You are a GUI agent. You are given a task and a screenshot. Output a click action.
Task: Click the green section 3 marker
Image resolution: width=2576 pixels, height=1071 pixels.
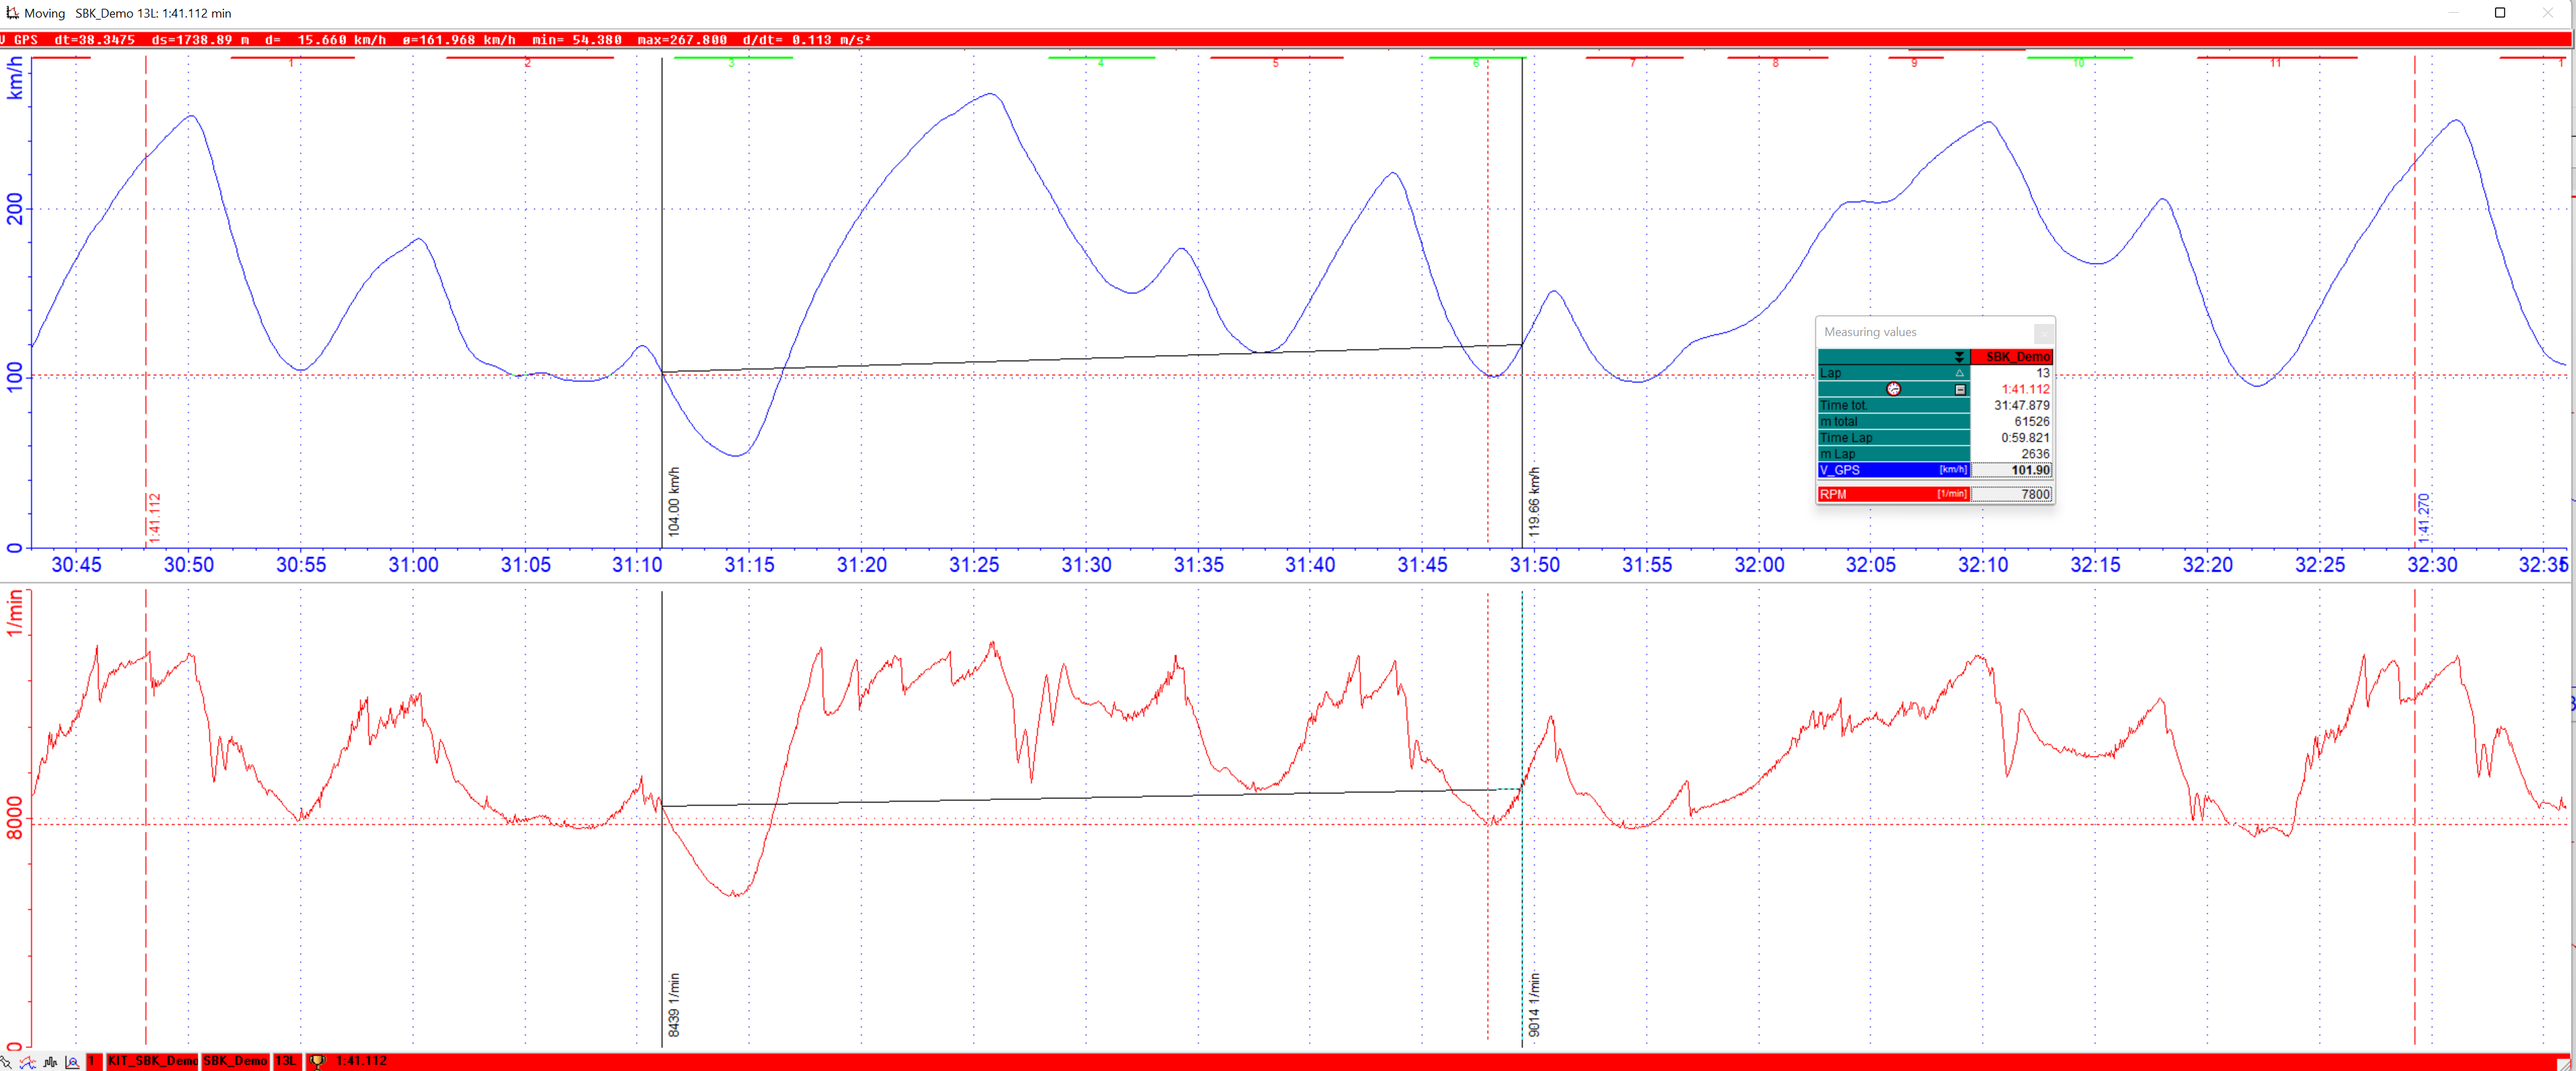coord(732,59)
